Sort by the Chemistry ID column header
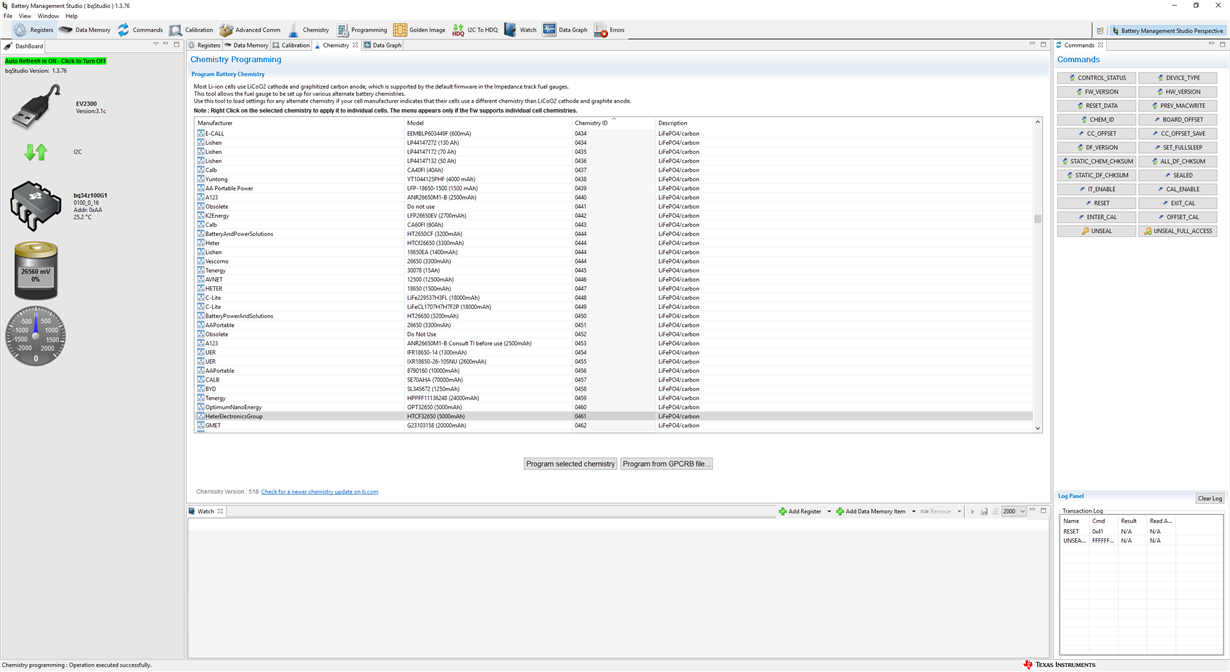The height and width of the screenshot is (672, 1230). (x=612, y=123)
